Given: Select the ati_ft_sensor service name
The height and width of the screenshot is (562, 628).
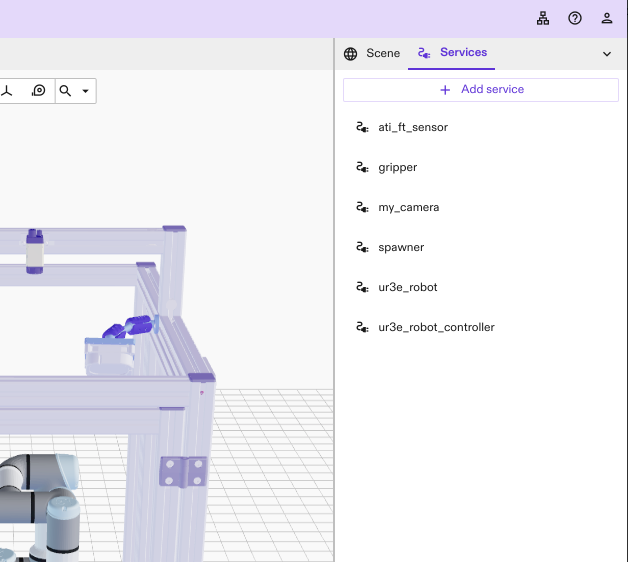Looking at the screenshot, I should pos(413,127).
